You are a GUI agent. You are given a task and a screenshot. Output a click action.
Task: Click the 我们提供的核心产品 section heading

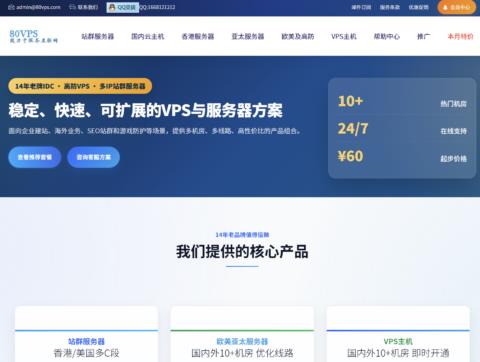point(242,251)
